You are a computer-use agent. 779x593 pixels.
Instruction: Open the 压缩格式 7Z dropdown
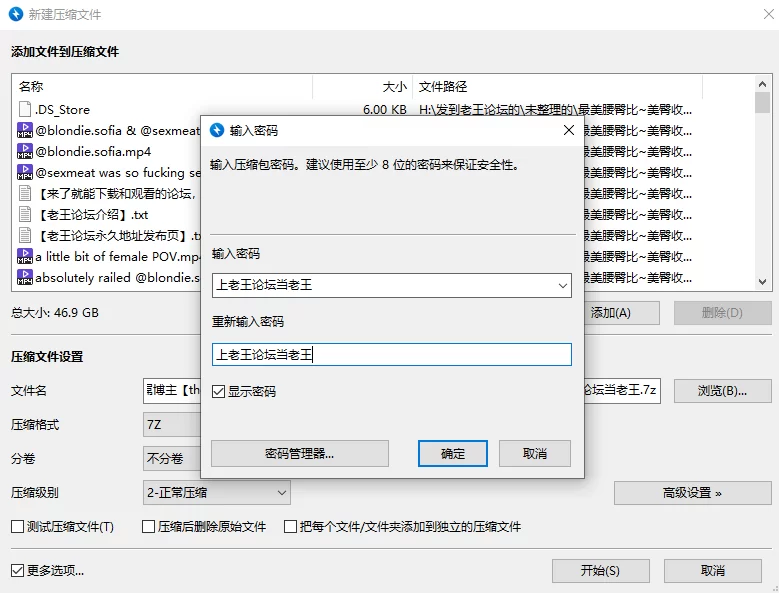coord(172,425)
